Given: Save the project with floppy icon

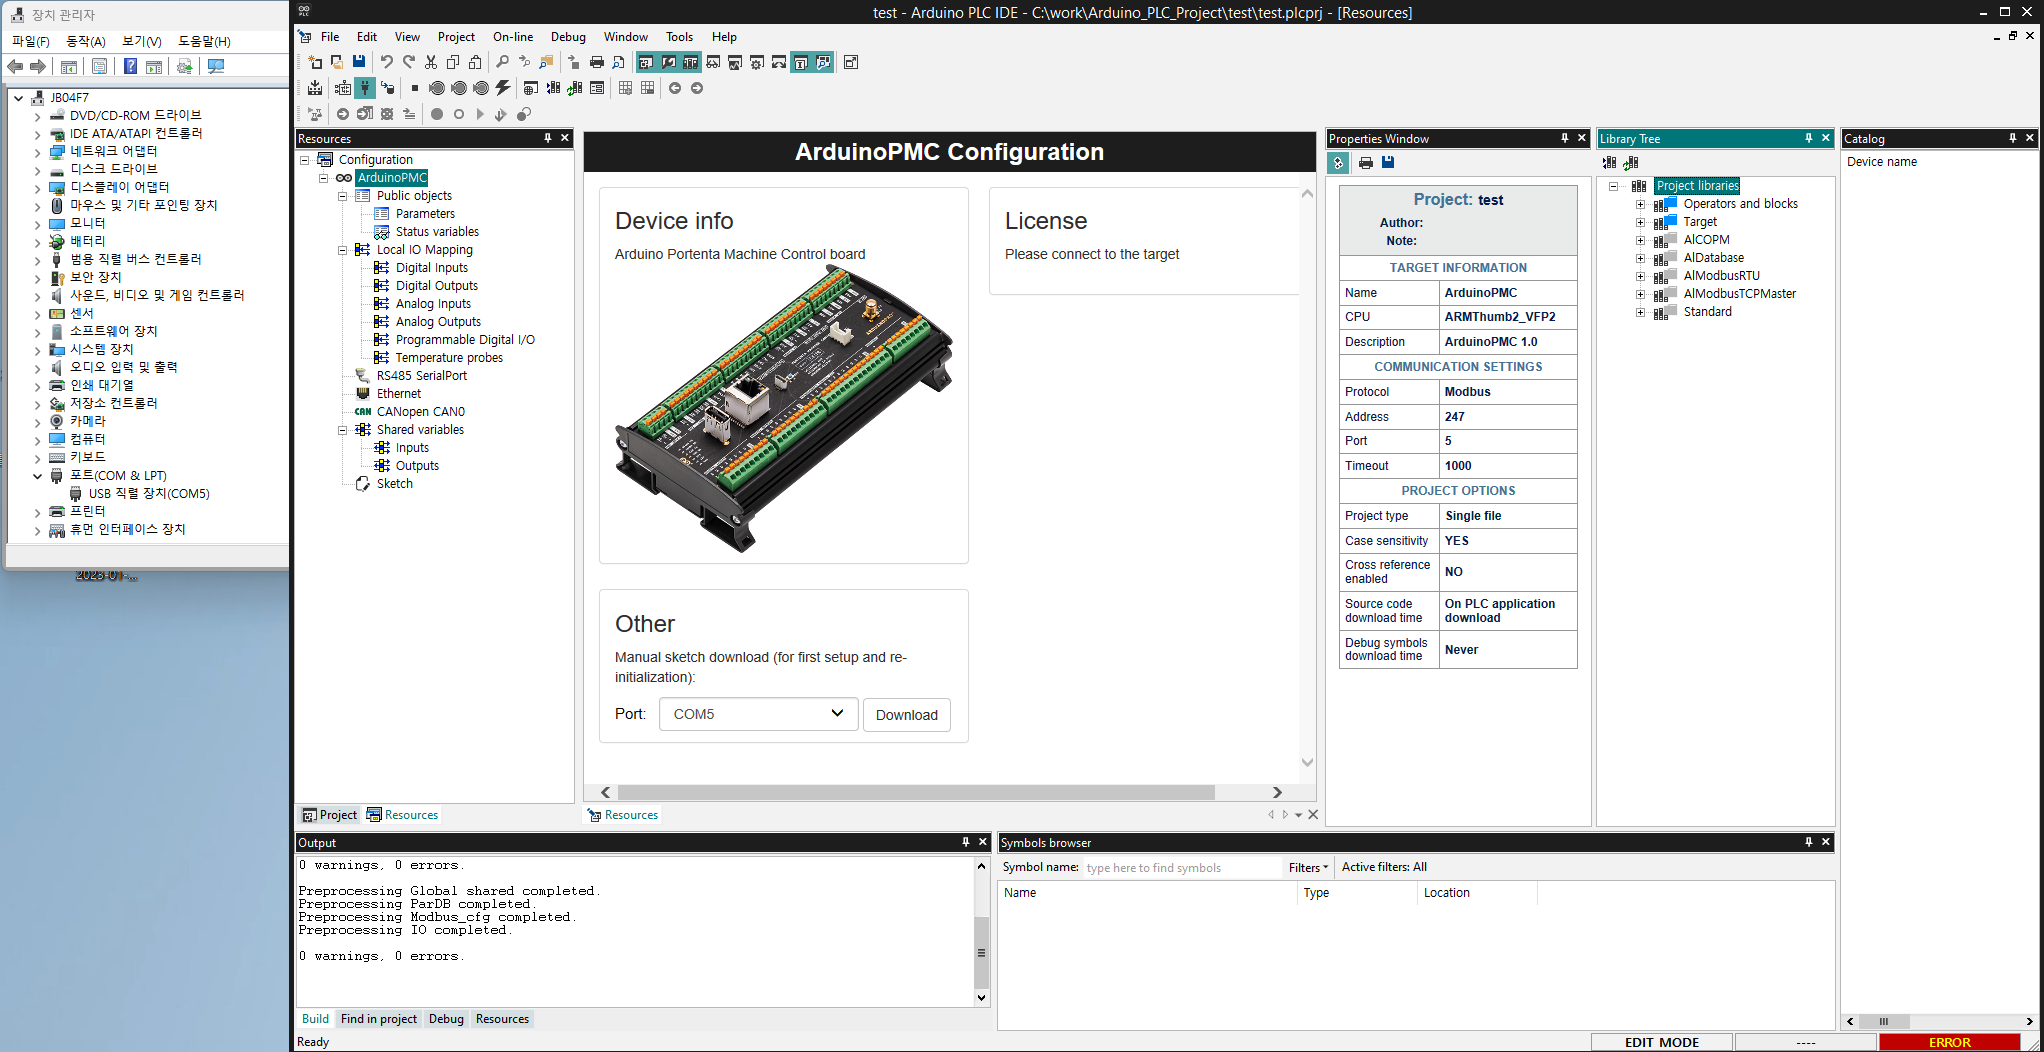Looking at the screenshot, I should (x=359, y=62).
